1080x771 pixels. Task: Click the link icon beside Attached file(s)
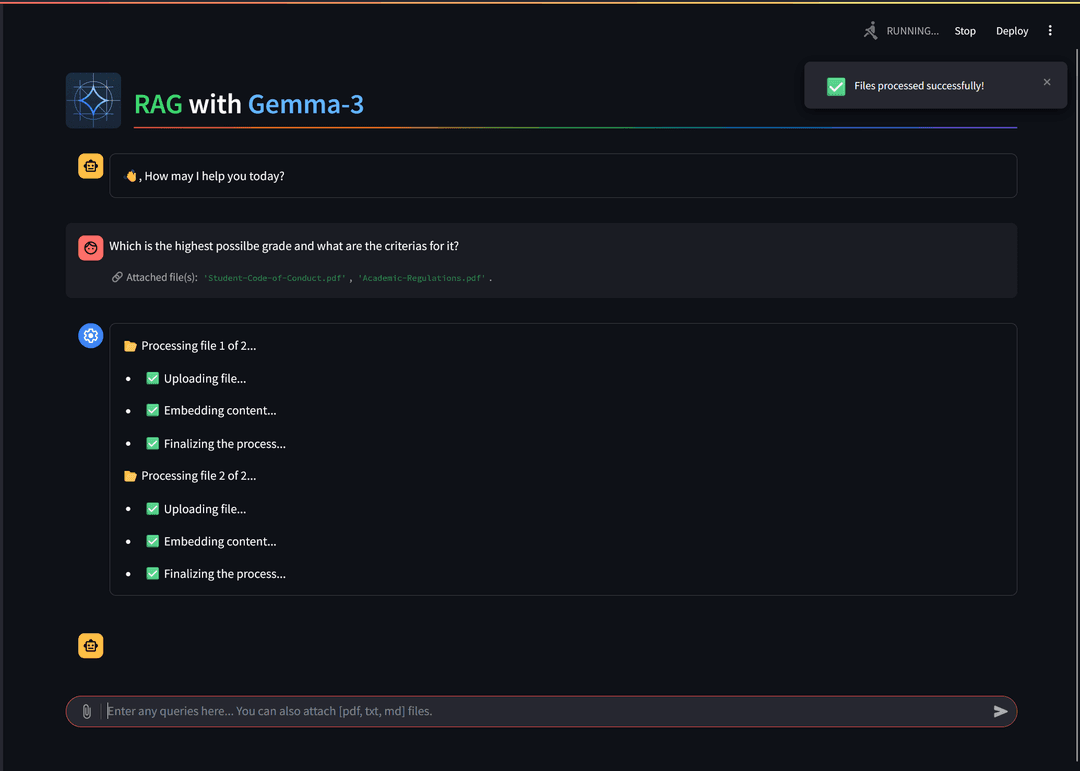[117, 277]
